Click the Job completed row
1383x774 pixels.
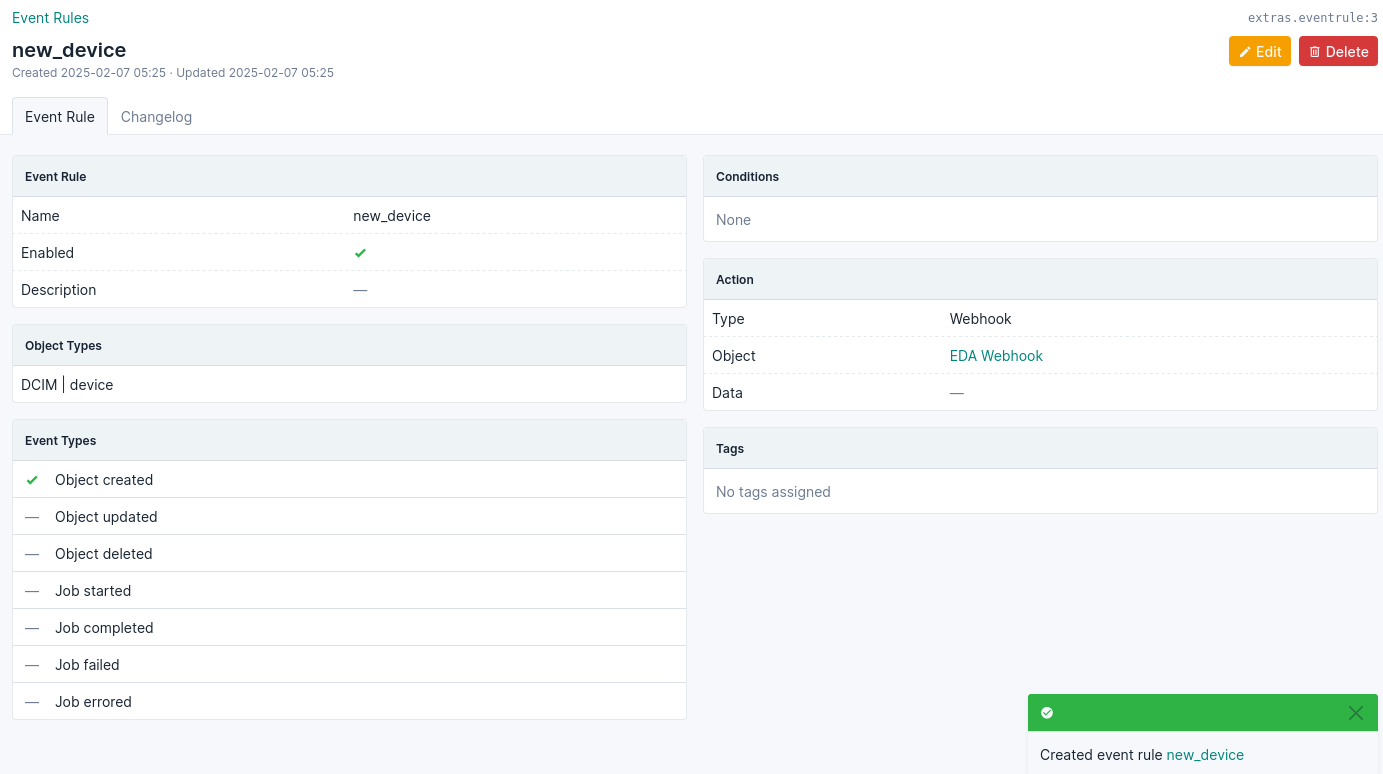pos(349,628)
